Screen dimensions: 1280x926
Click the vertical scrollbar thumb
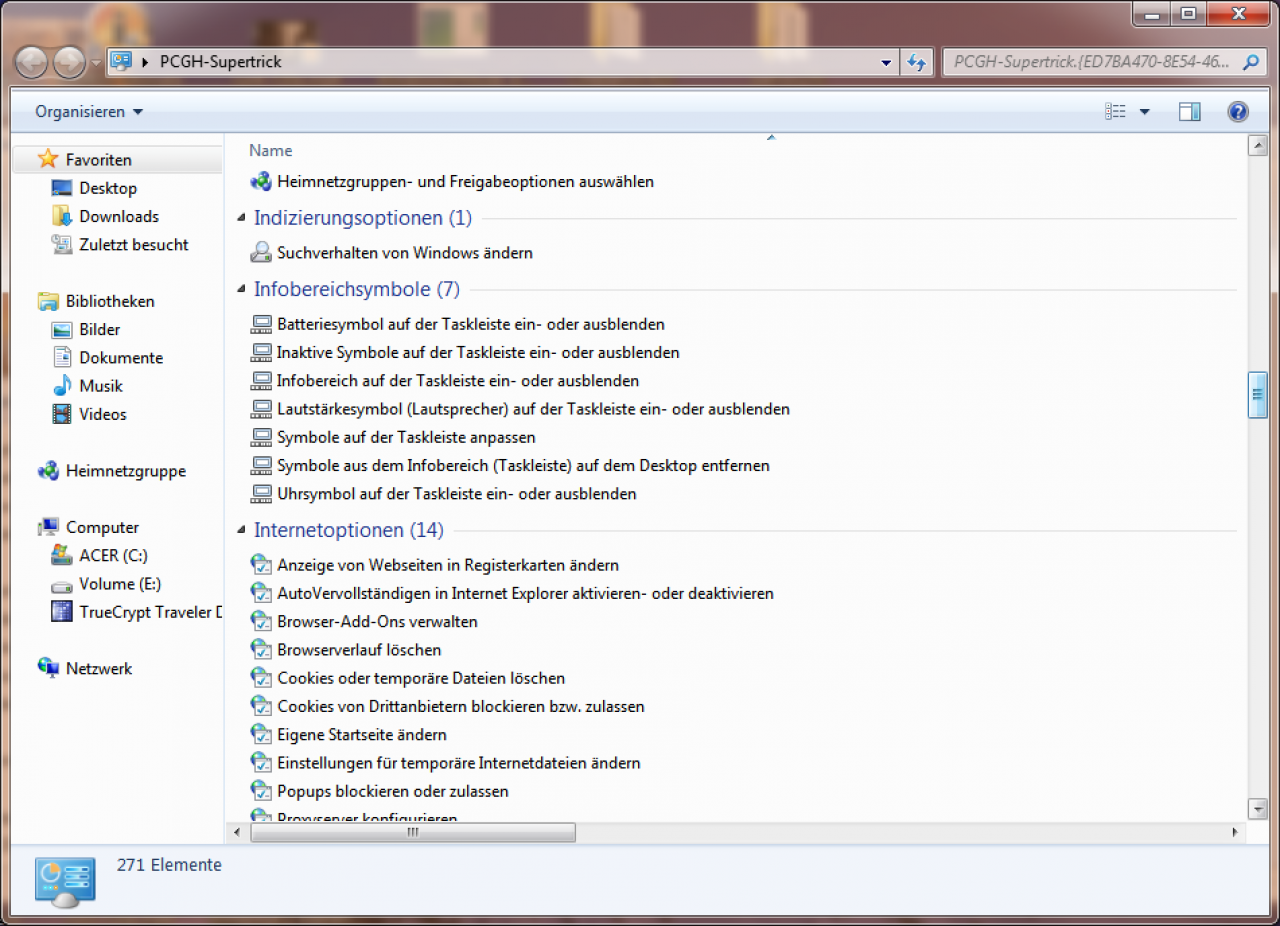(x=1258, y=393)
